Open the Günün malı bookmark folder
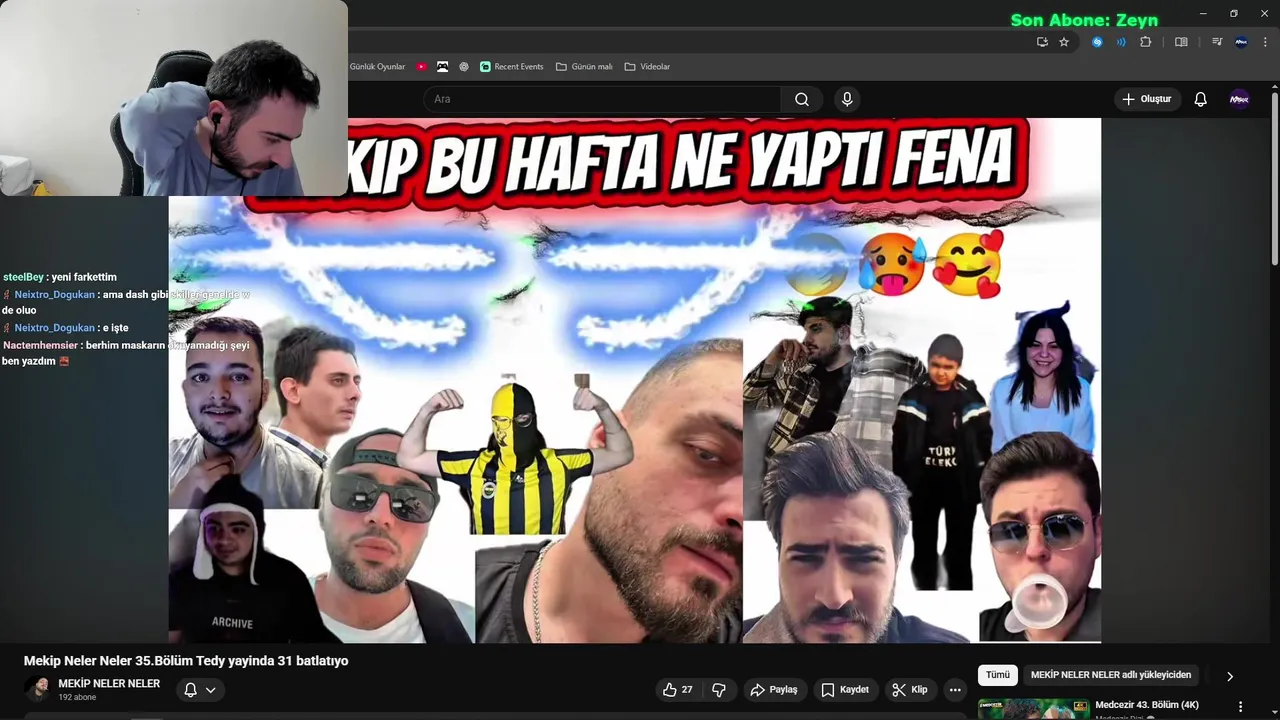 (584, 67)
